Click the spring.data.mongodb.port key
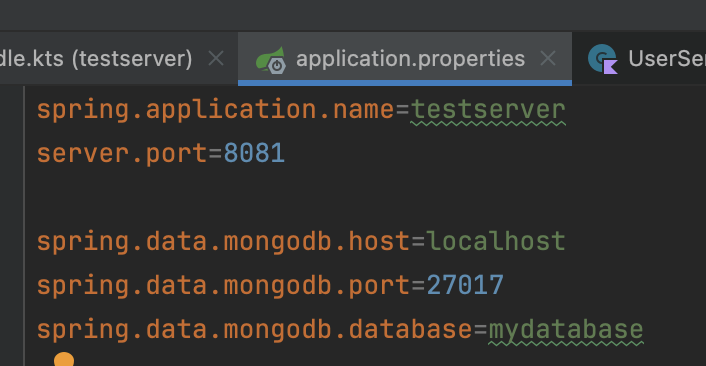The width and height of the screenshot is (706, 366). coord(223,286)
